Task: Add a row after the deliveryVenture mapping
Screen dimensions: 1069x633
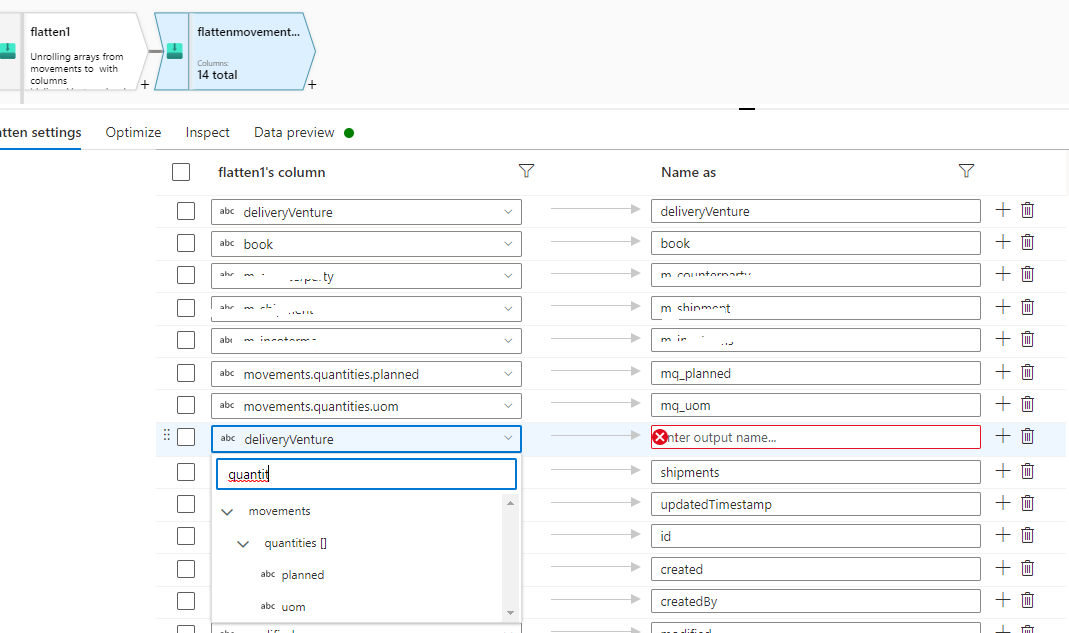Action: click(x=1002, y=210)
